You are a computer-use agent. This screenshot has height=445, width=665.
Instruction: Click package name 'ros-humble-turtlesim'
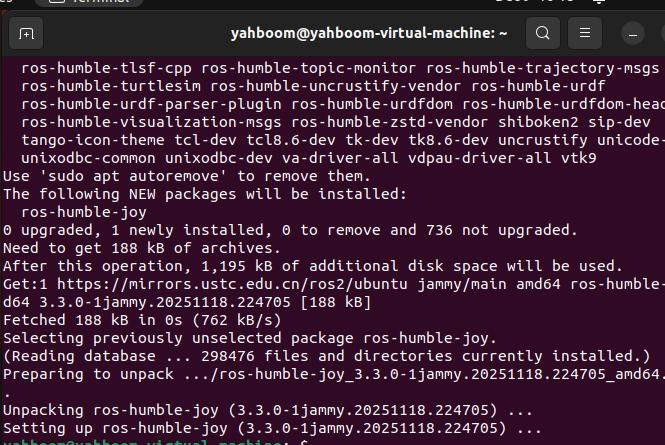(x=111, y=86)
